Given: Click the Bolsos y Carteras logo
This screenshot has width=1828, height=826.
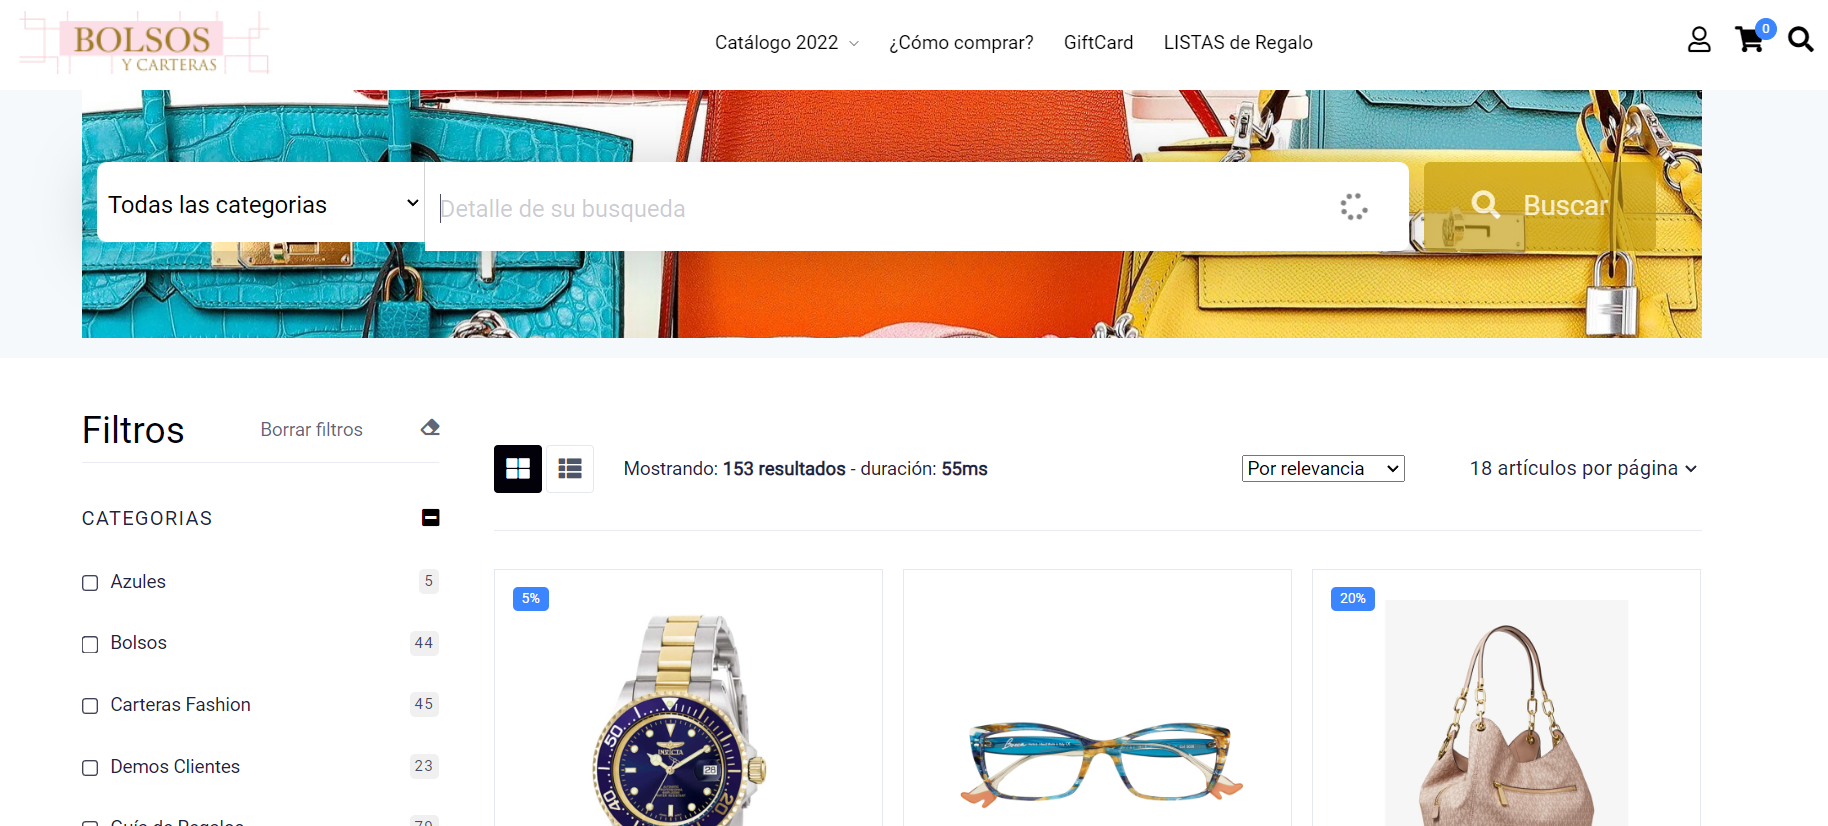Looking at the screenshot, I should point(145,43).
